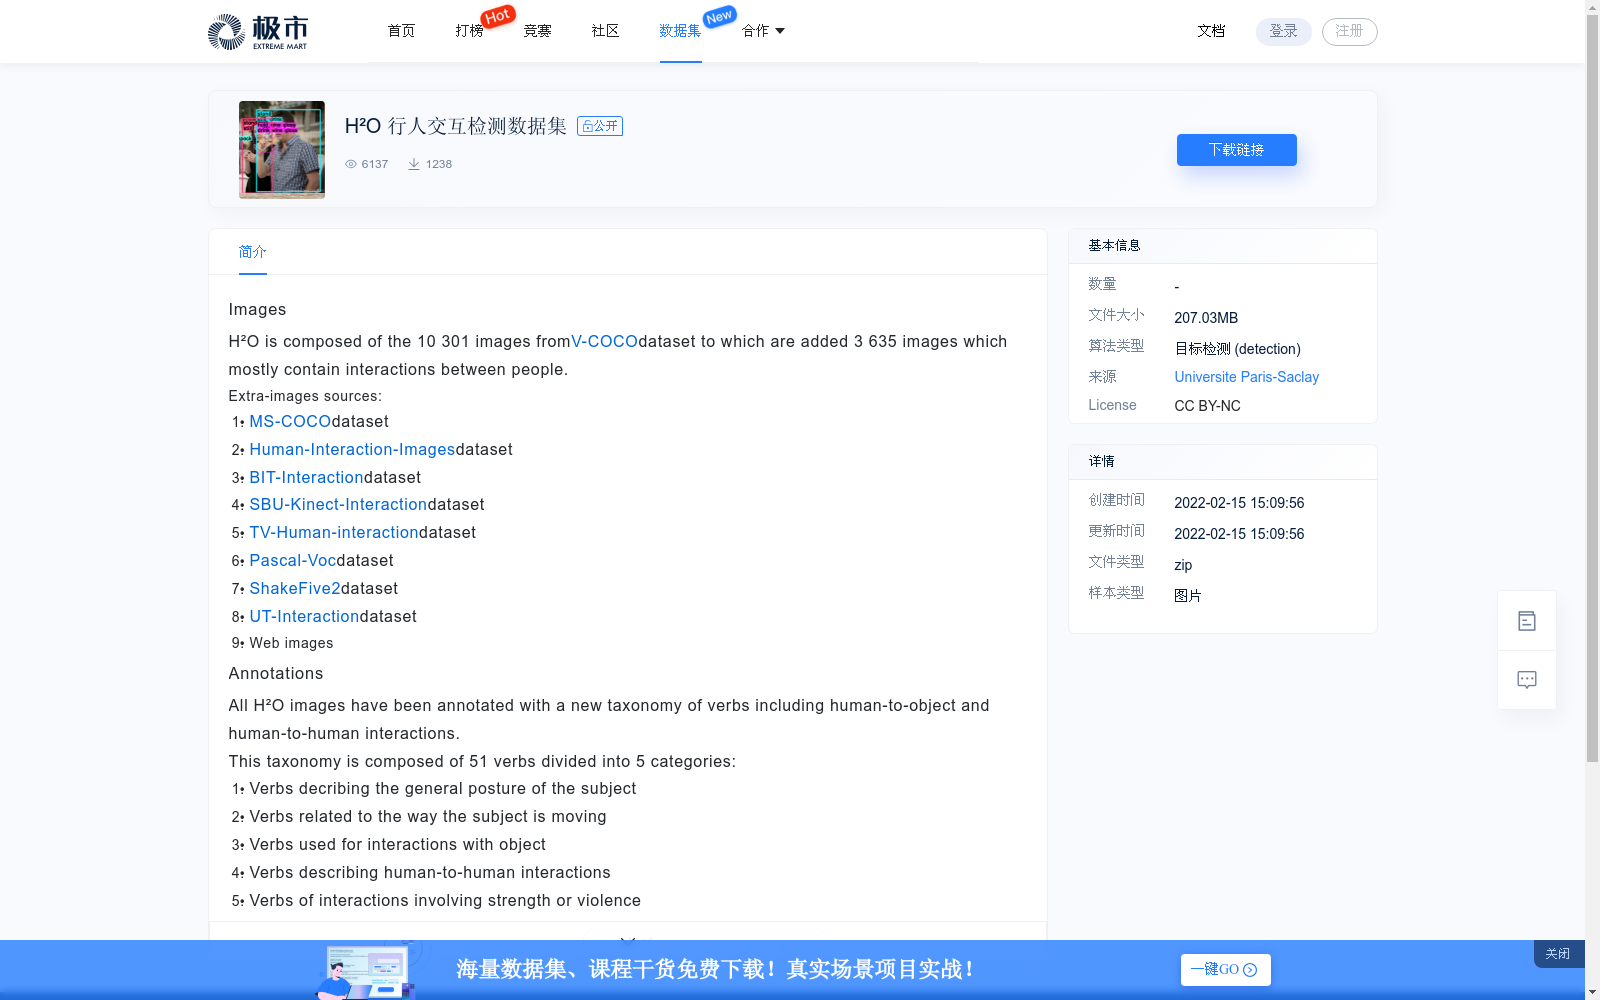
Task: Click the H²O 行人交互检测数据集 title
Action: pyautogui.click(x=455, y=126)
